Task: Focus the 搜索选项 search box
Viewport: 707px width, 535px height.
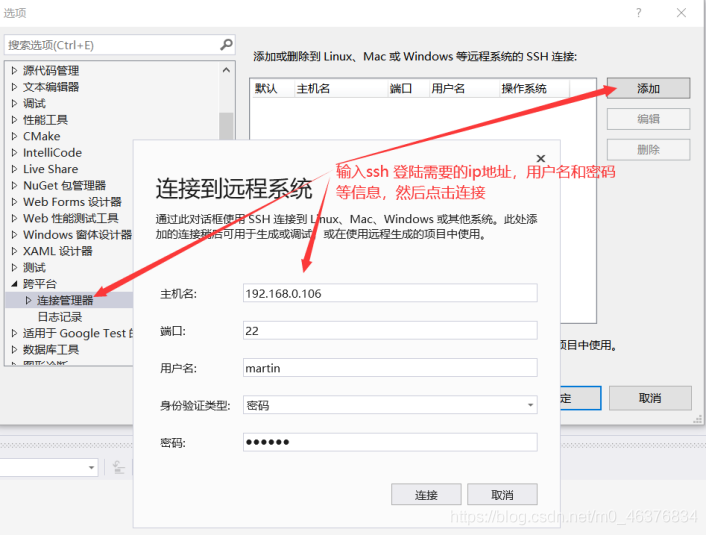Action: click(x=119, y=45)
